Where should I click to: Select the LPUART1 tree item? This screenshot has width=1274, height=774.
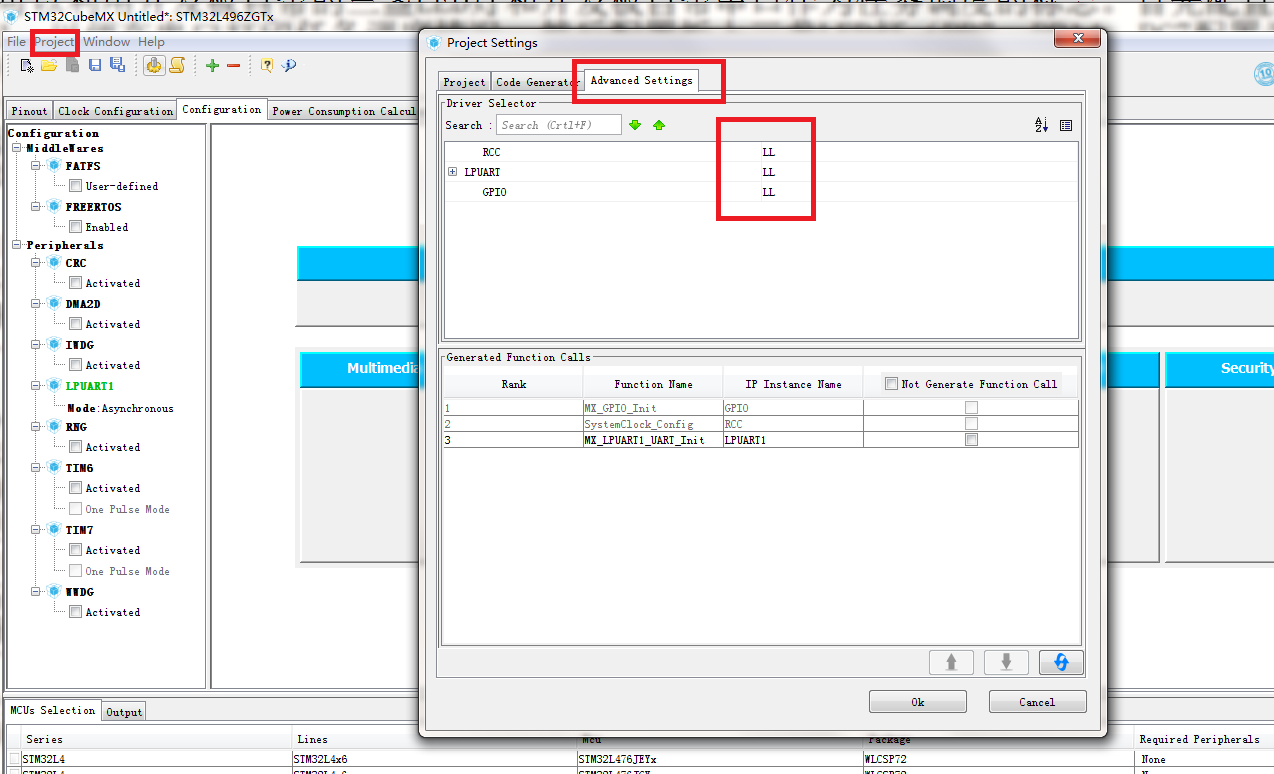click(x=90, y=386)
